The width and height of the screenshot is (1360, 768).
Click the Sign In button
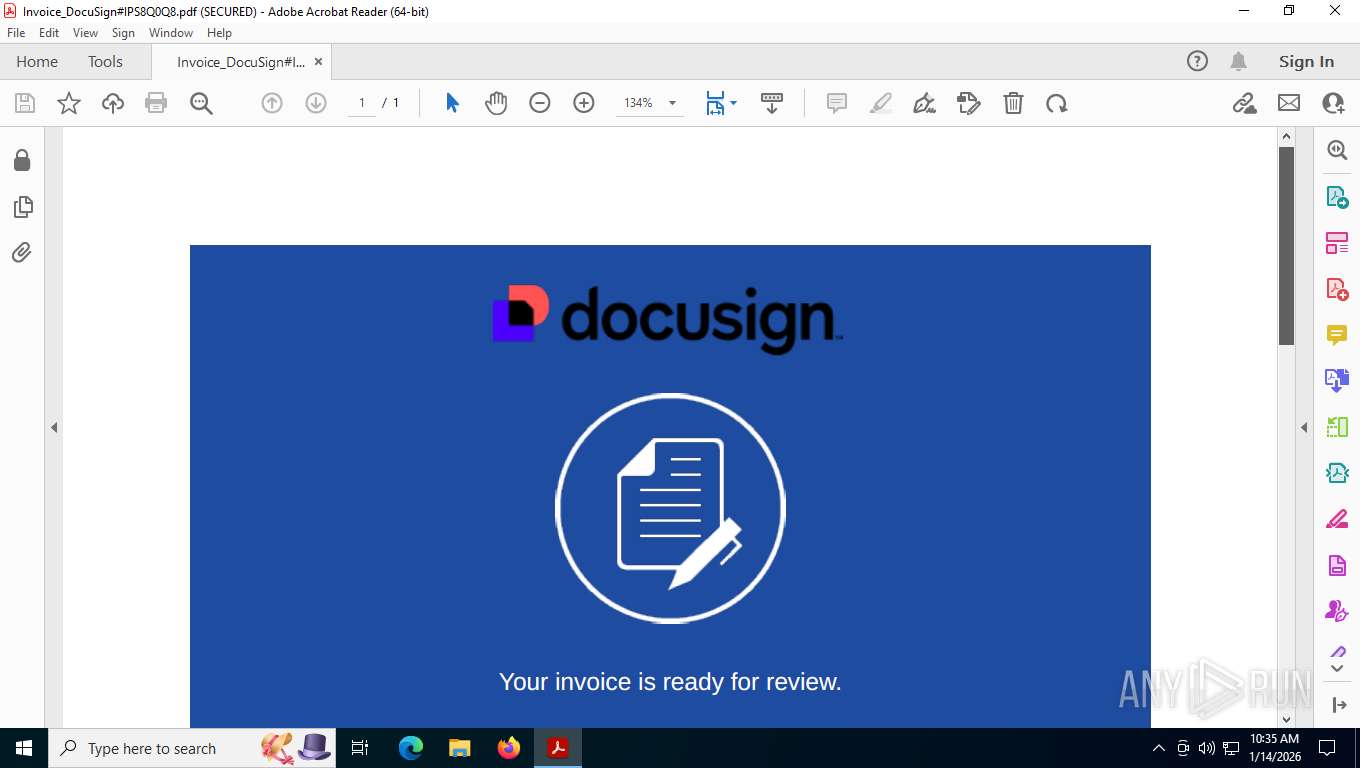pyautogui.click(x=1306, y=62)
